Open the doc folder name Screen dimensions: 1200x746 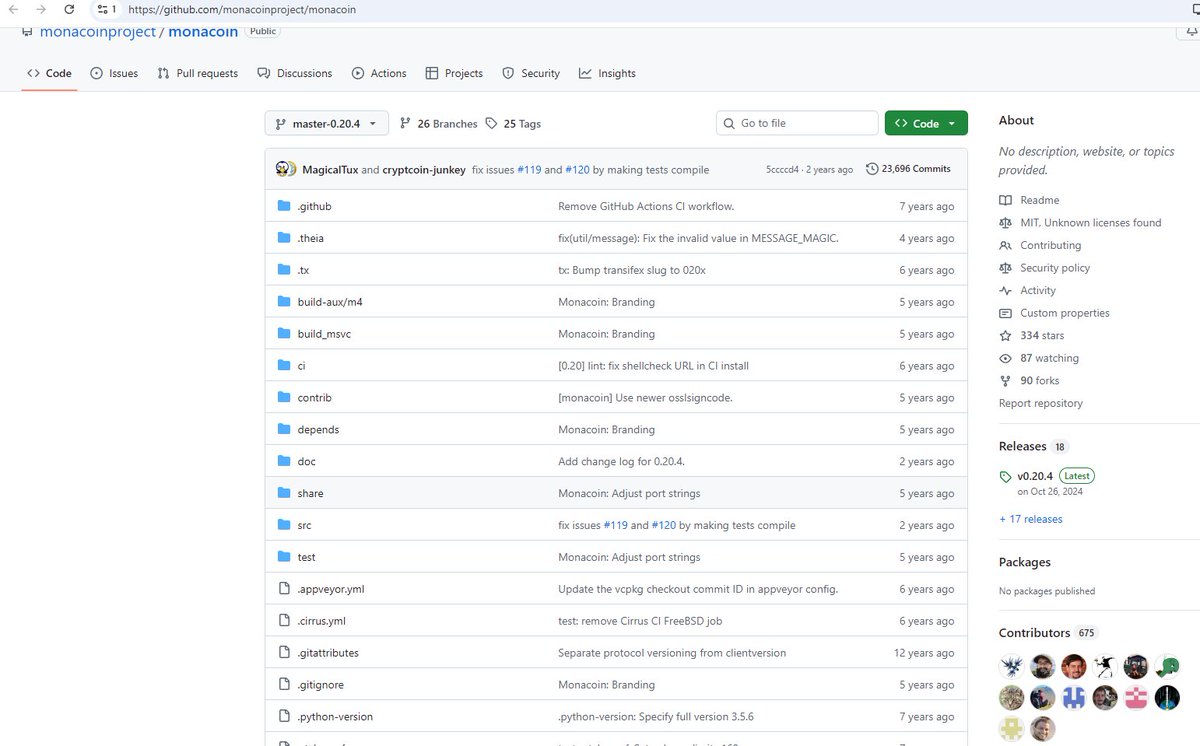(306, 462)
